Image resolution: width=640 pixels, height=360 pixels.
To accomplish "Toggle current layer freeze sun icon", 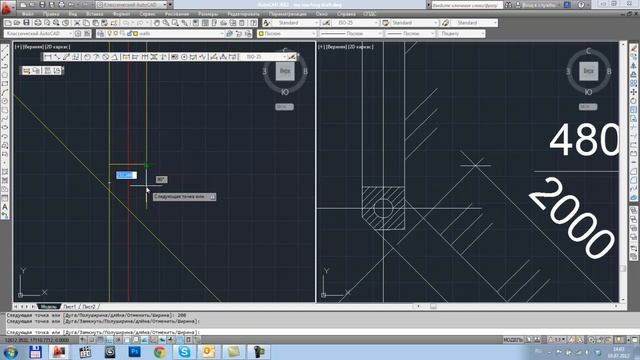I will [116, 33].
